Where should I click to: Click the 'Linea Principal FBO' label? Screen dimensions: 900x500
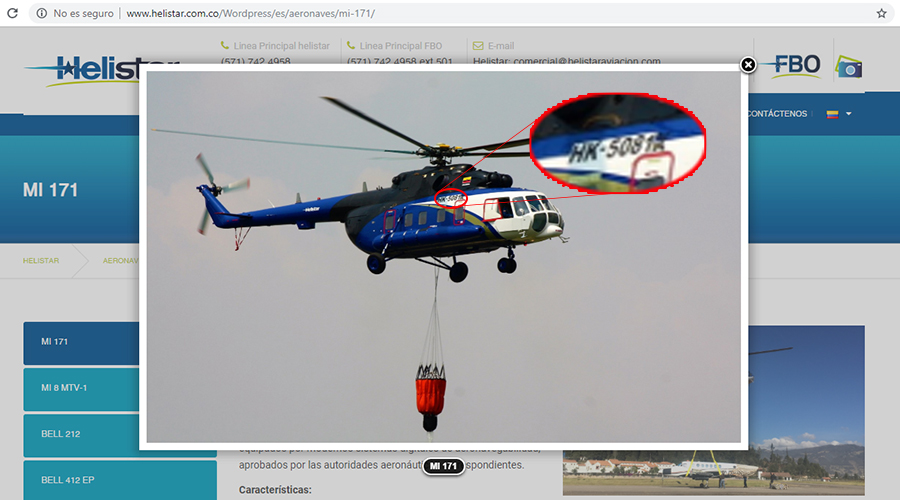coord(401,46)
